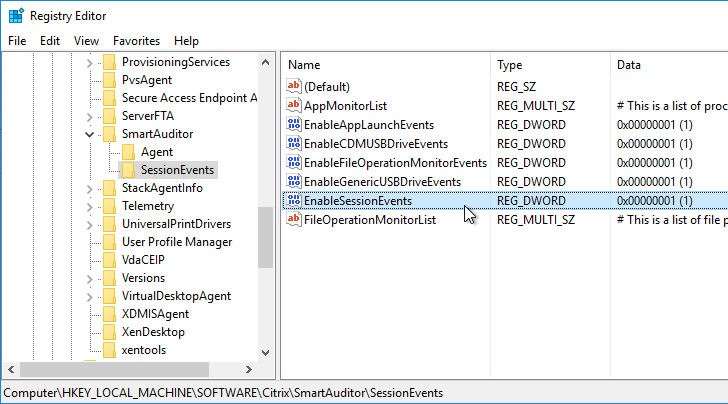This screenshot has width=728, height=404.
Task: Click tree horizontal scroll left arrow
Action: 12,370
